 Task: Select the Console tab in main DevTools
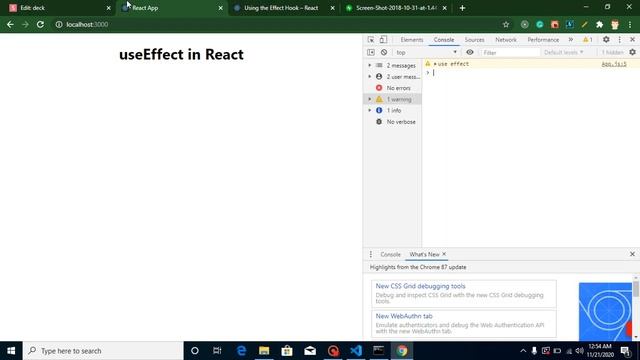coord(444,40)
